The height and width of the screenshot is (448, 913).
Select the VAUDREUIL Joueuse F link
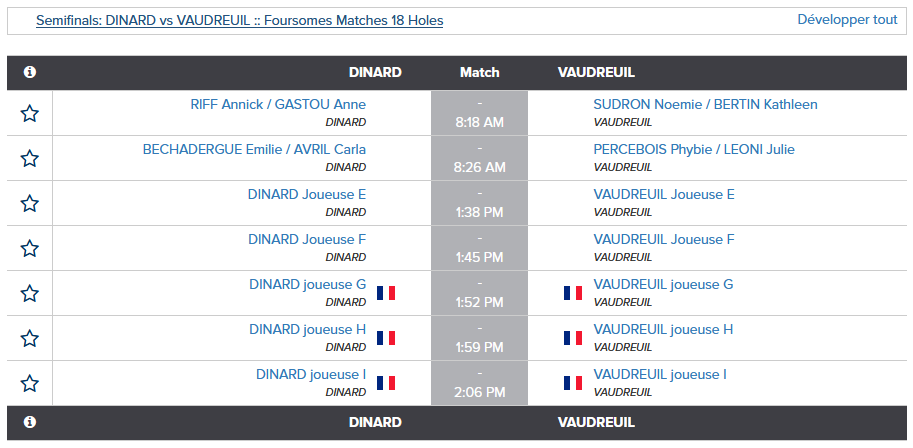point(664,239)
